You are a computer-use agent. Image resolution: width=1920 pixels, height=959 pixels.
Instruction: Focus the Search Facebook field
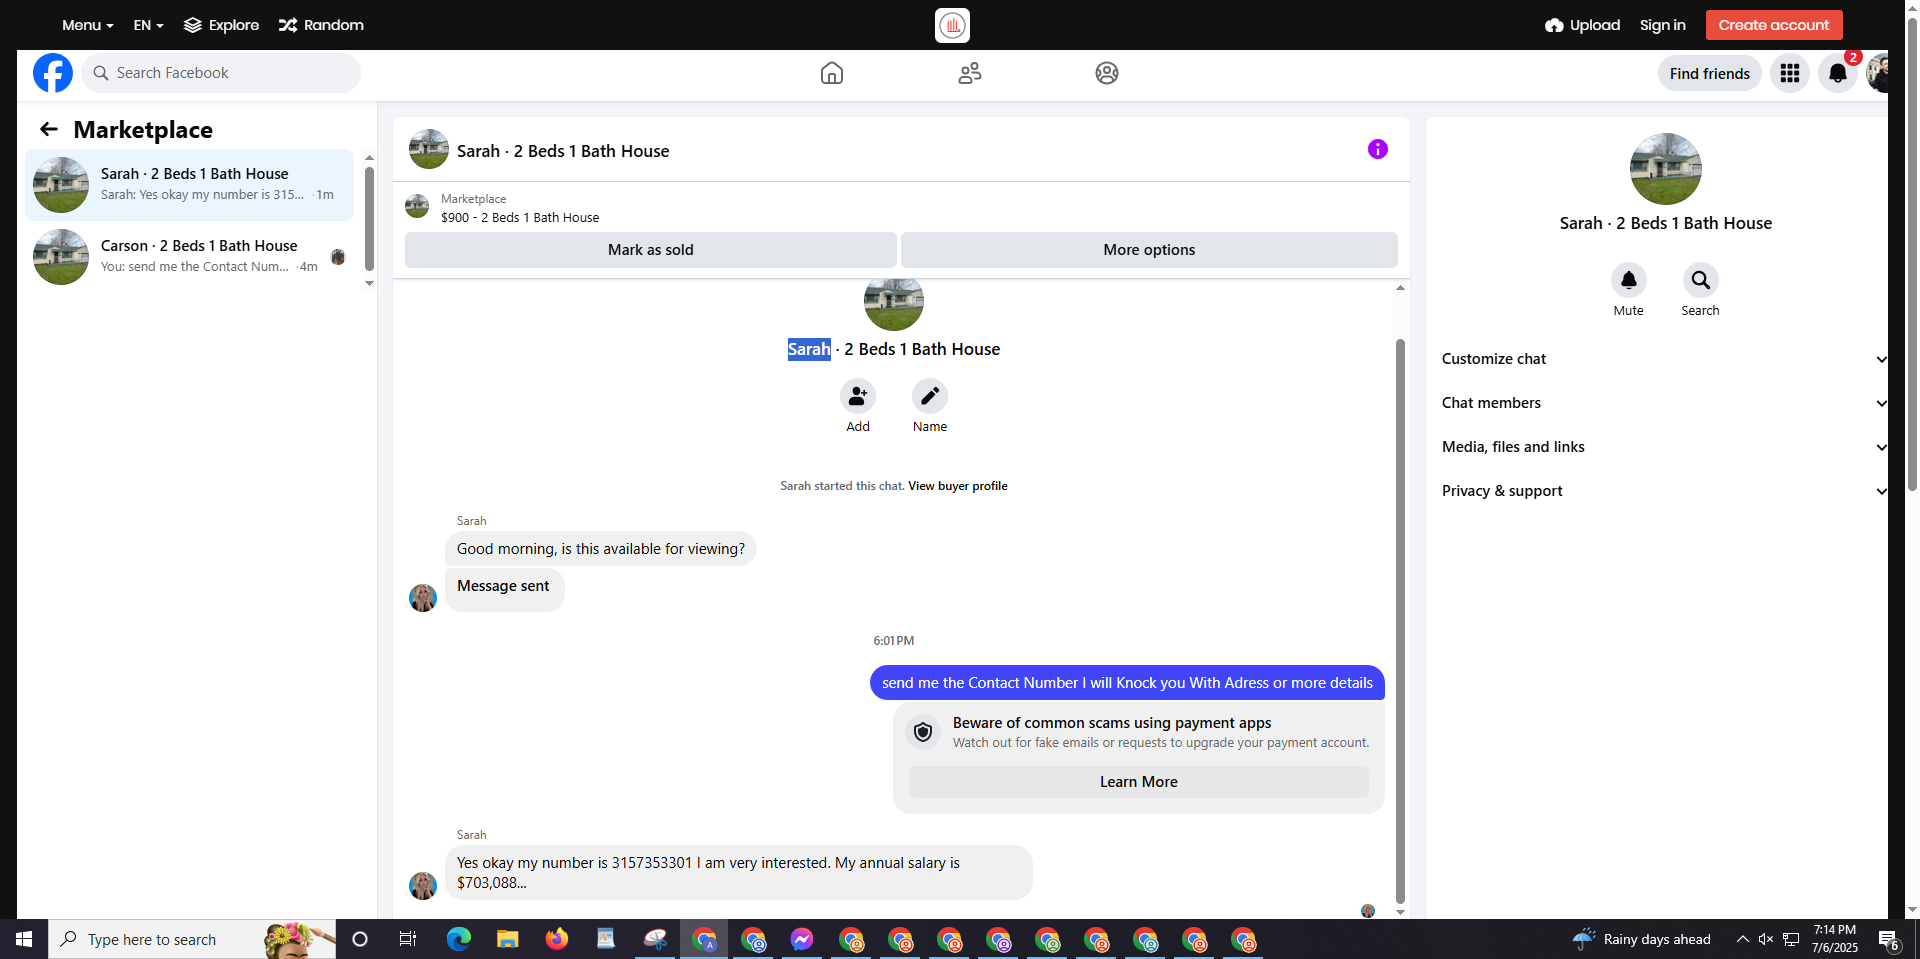pos(221,73)
